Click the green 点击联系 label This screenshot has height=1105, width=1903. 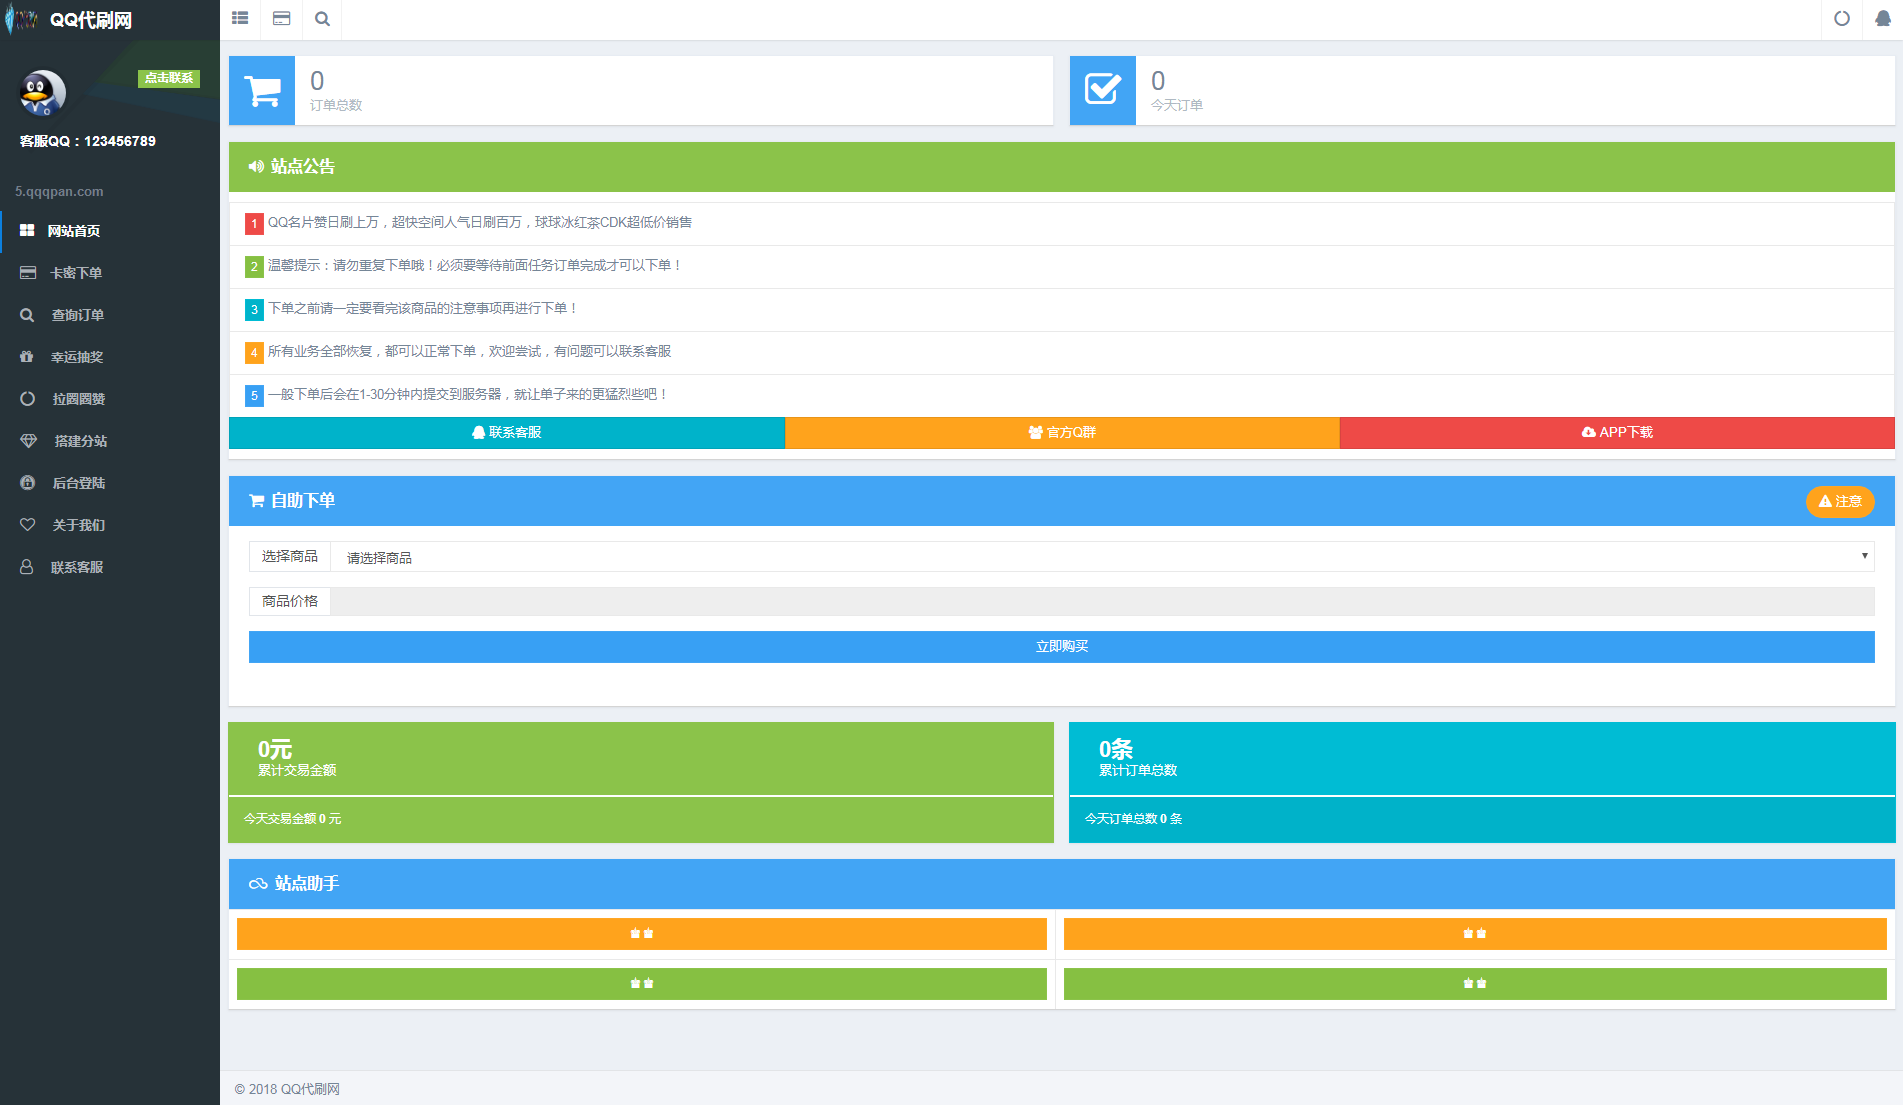pyautogui.click(x=169, y=78)
